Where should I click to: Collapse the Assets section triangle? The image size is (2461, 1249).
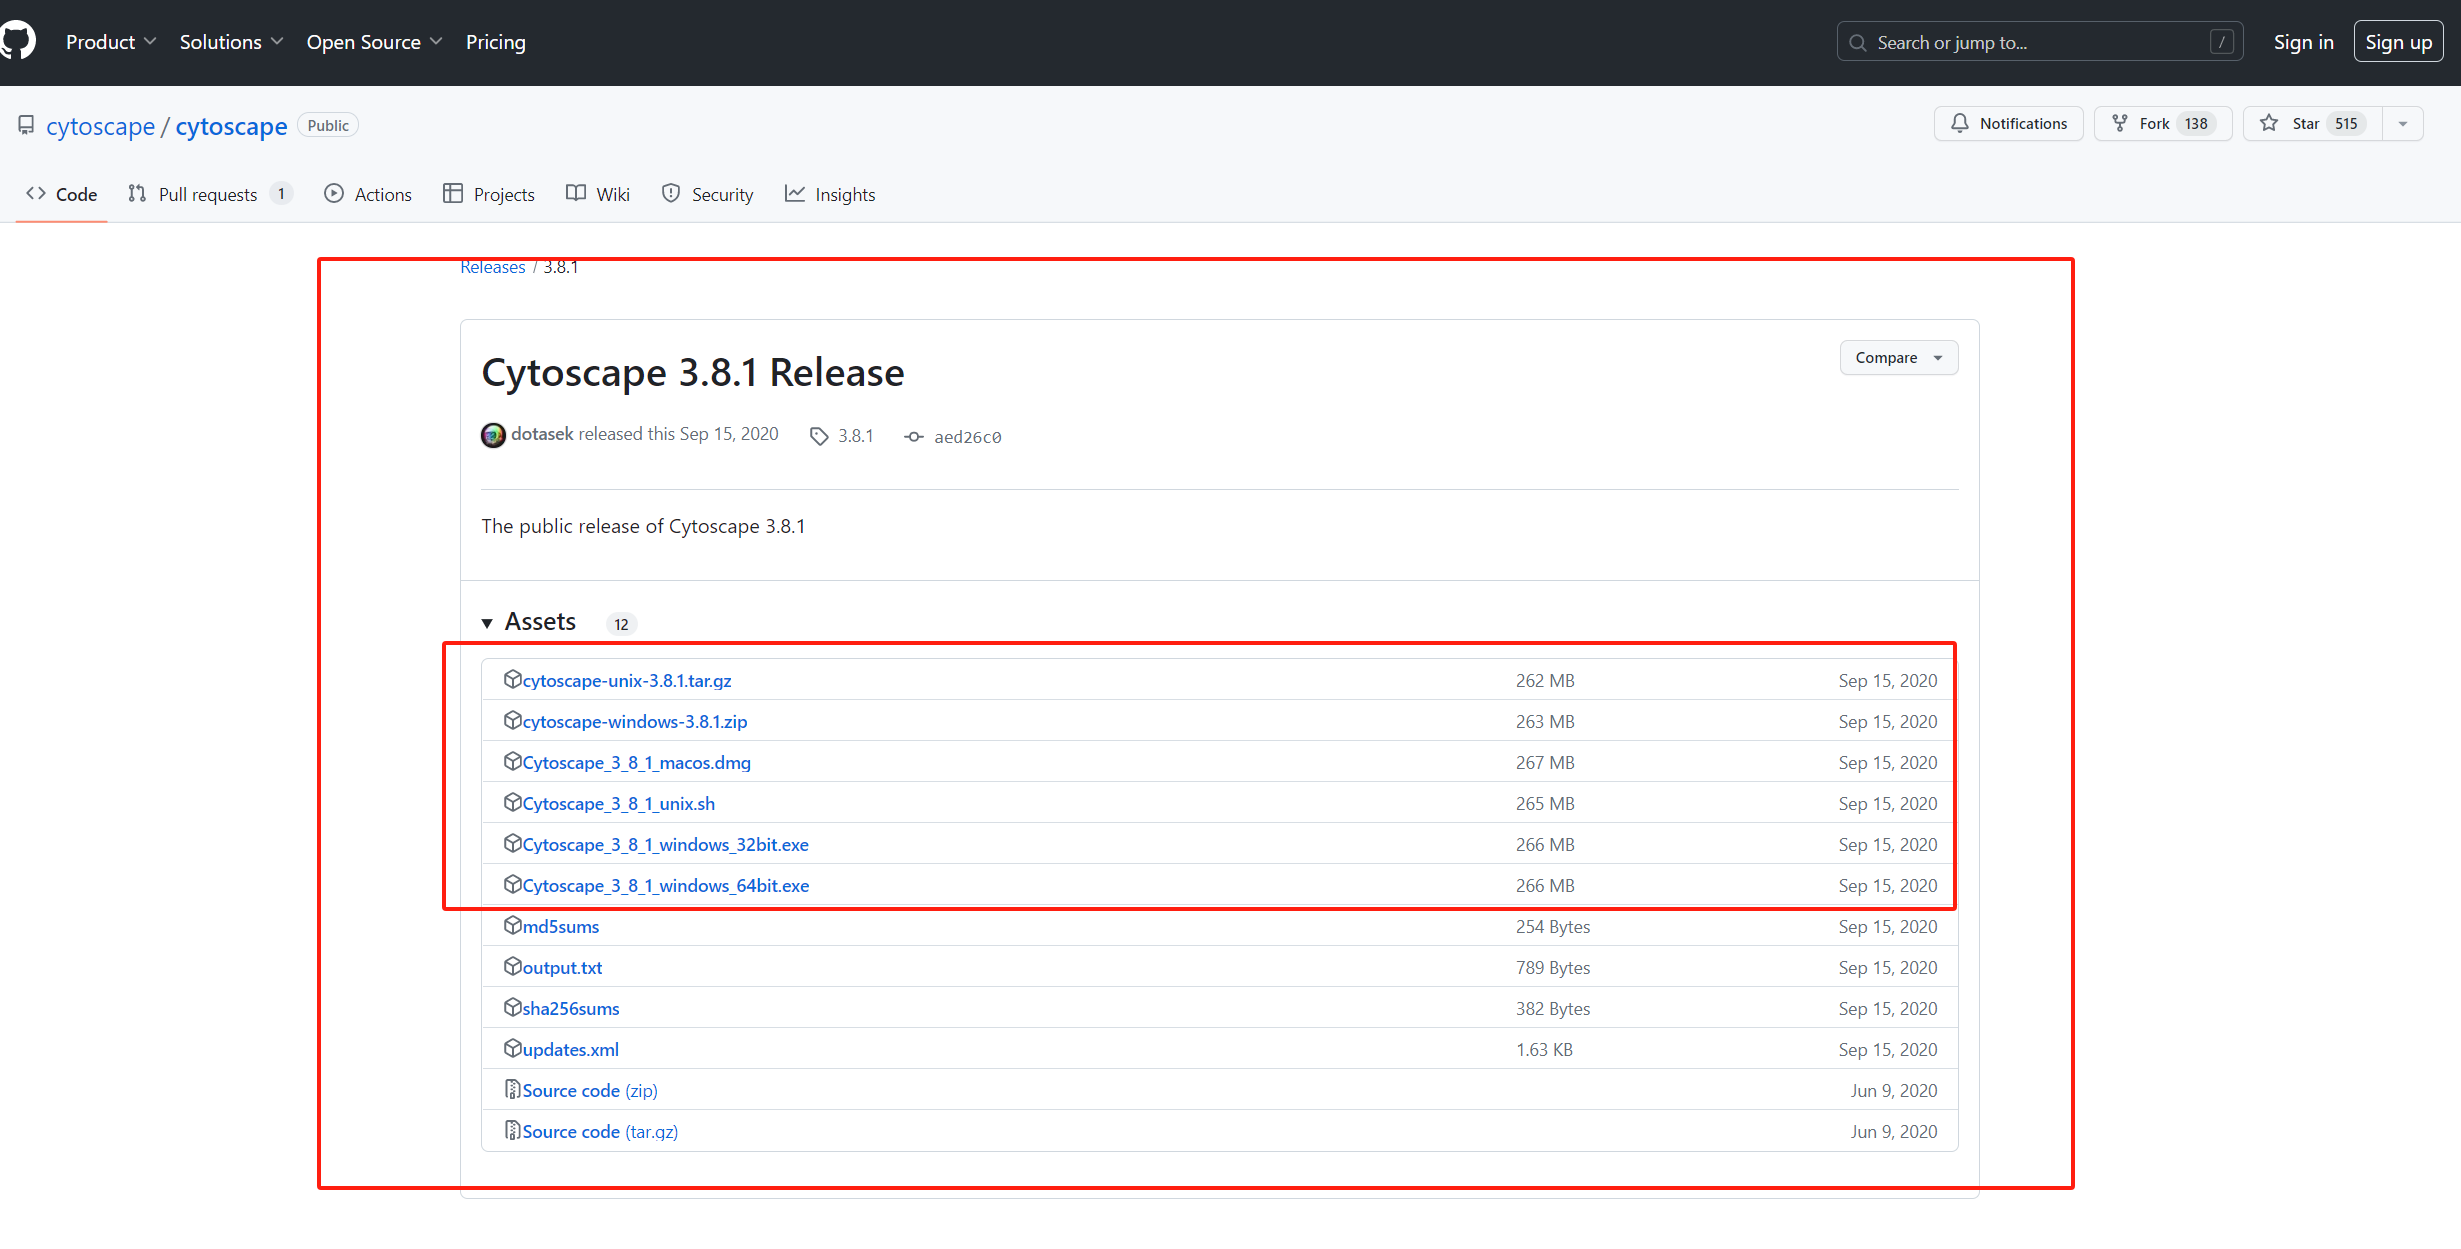click(487, 623)
